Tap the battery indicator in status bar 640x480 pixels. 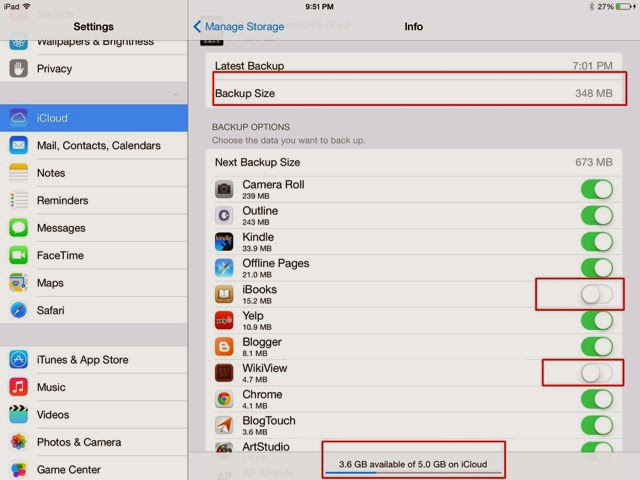(624, 7)
